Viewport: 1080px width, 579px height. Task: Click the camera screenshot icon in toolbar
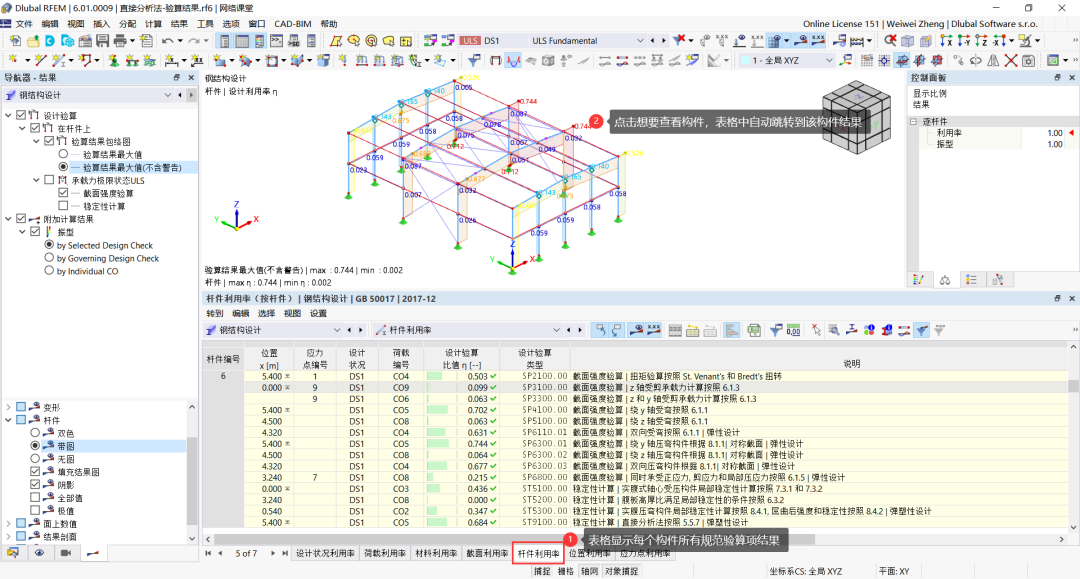pos(1028,61)
